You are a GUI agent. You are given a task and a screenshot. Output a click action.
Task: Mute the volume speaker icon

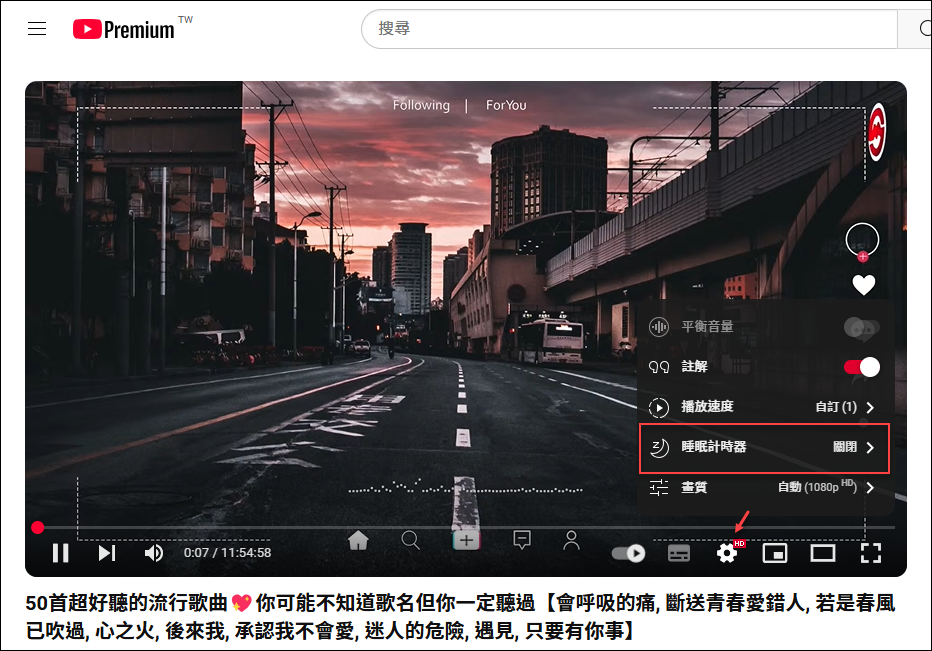pos(153,553)
